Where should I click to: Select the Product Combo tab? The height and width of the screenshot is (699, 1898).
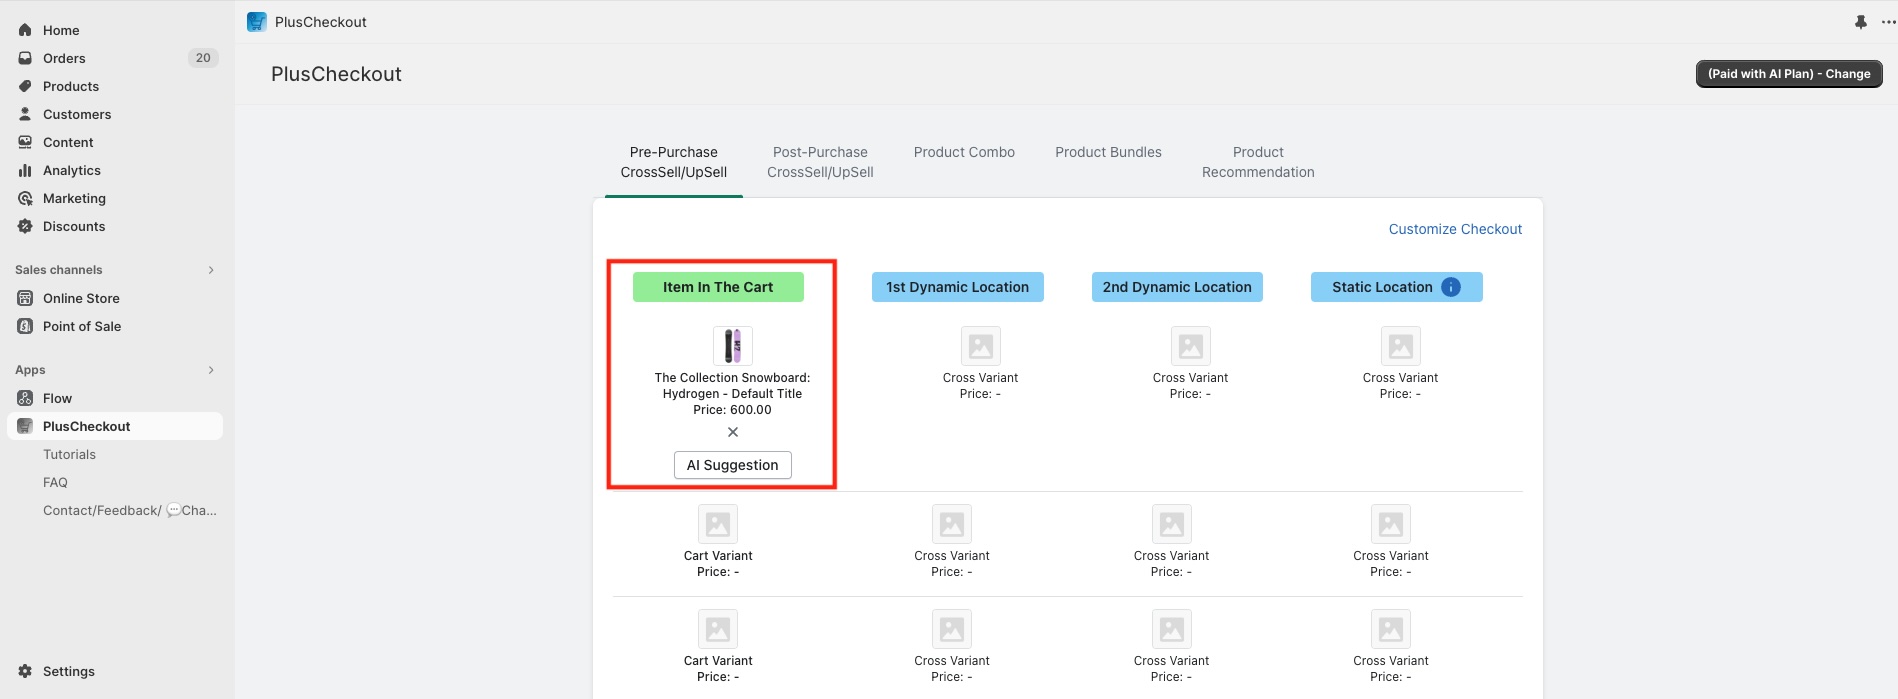click(964, 152)
